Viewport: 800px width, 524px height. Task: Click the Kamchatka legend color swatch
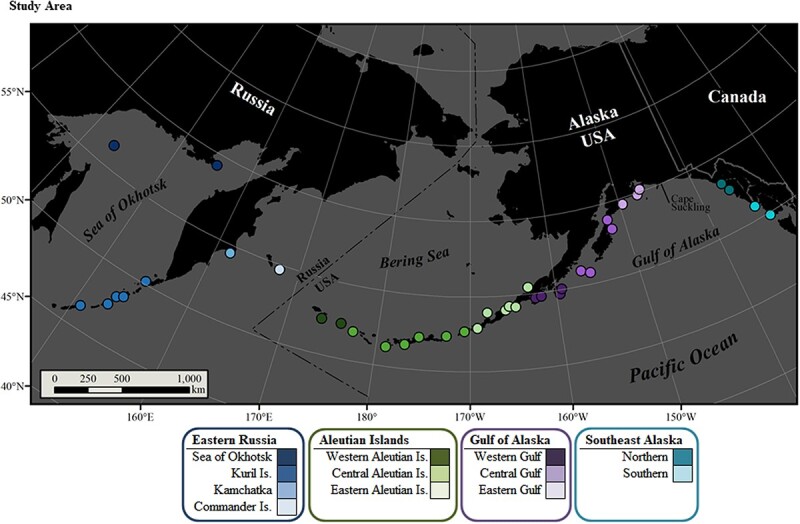(287, 490)
